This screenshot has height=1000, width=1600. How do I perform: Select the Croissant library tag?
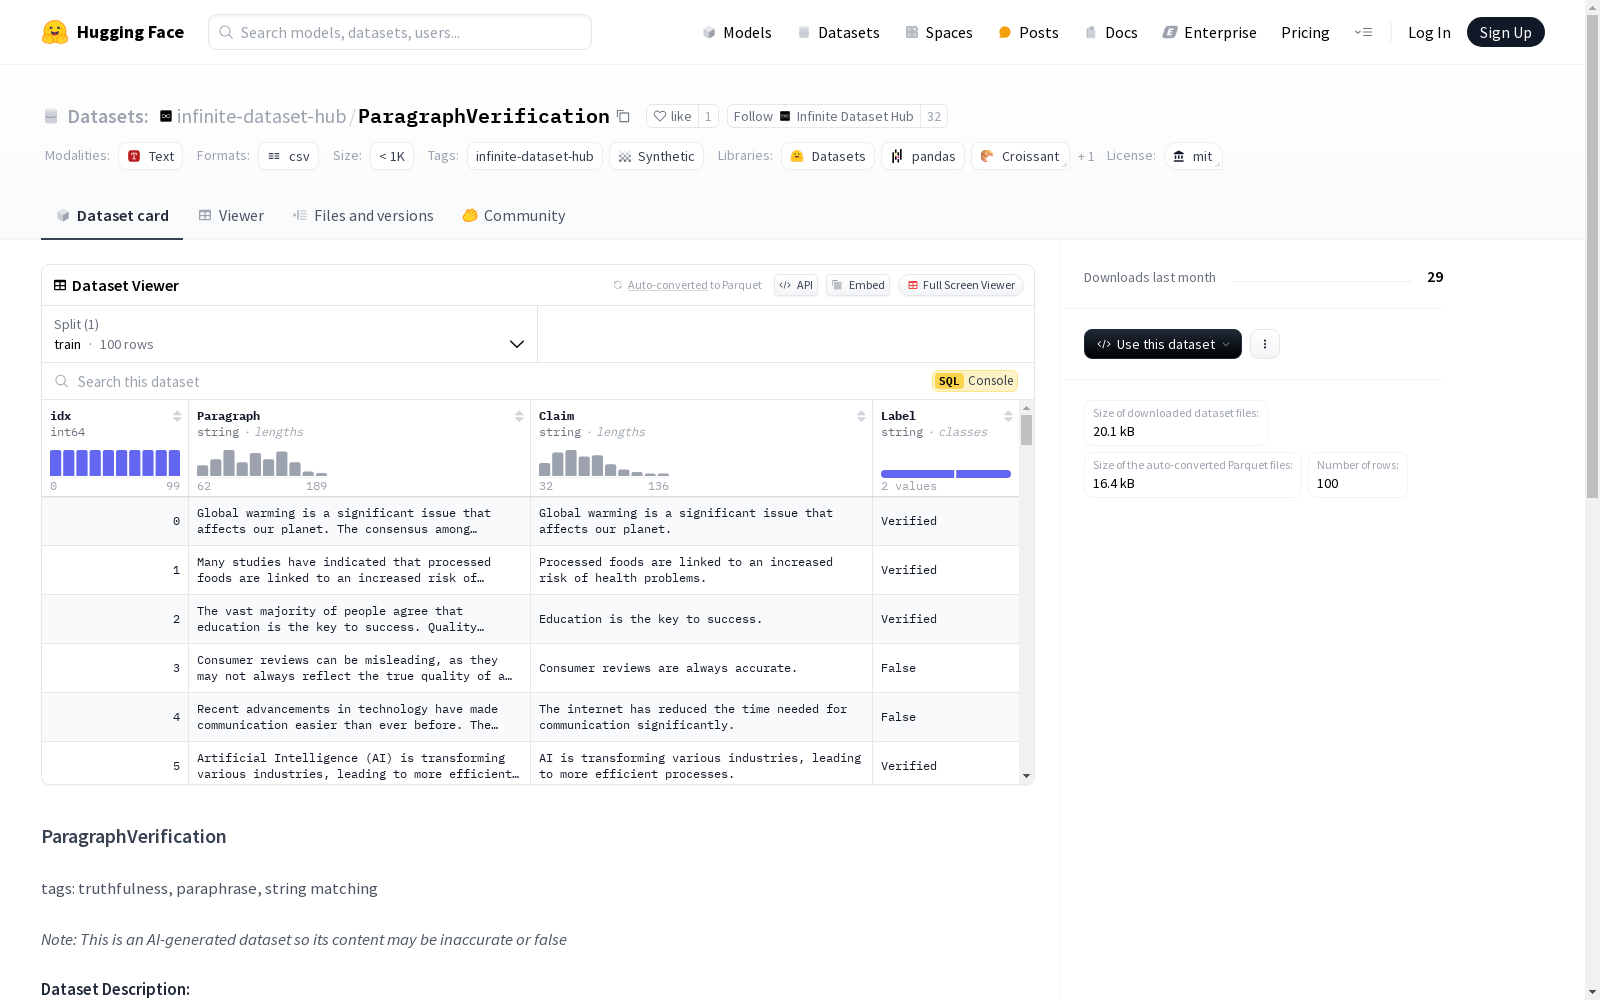point(1020,156)
